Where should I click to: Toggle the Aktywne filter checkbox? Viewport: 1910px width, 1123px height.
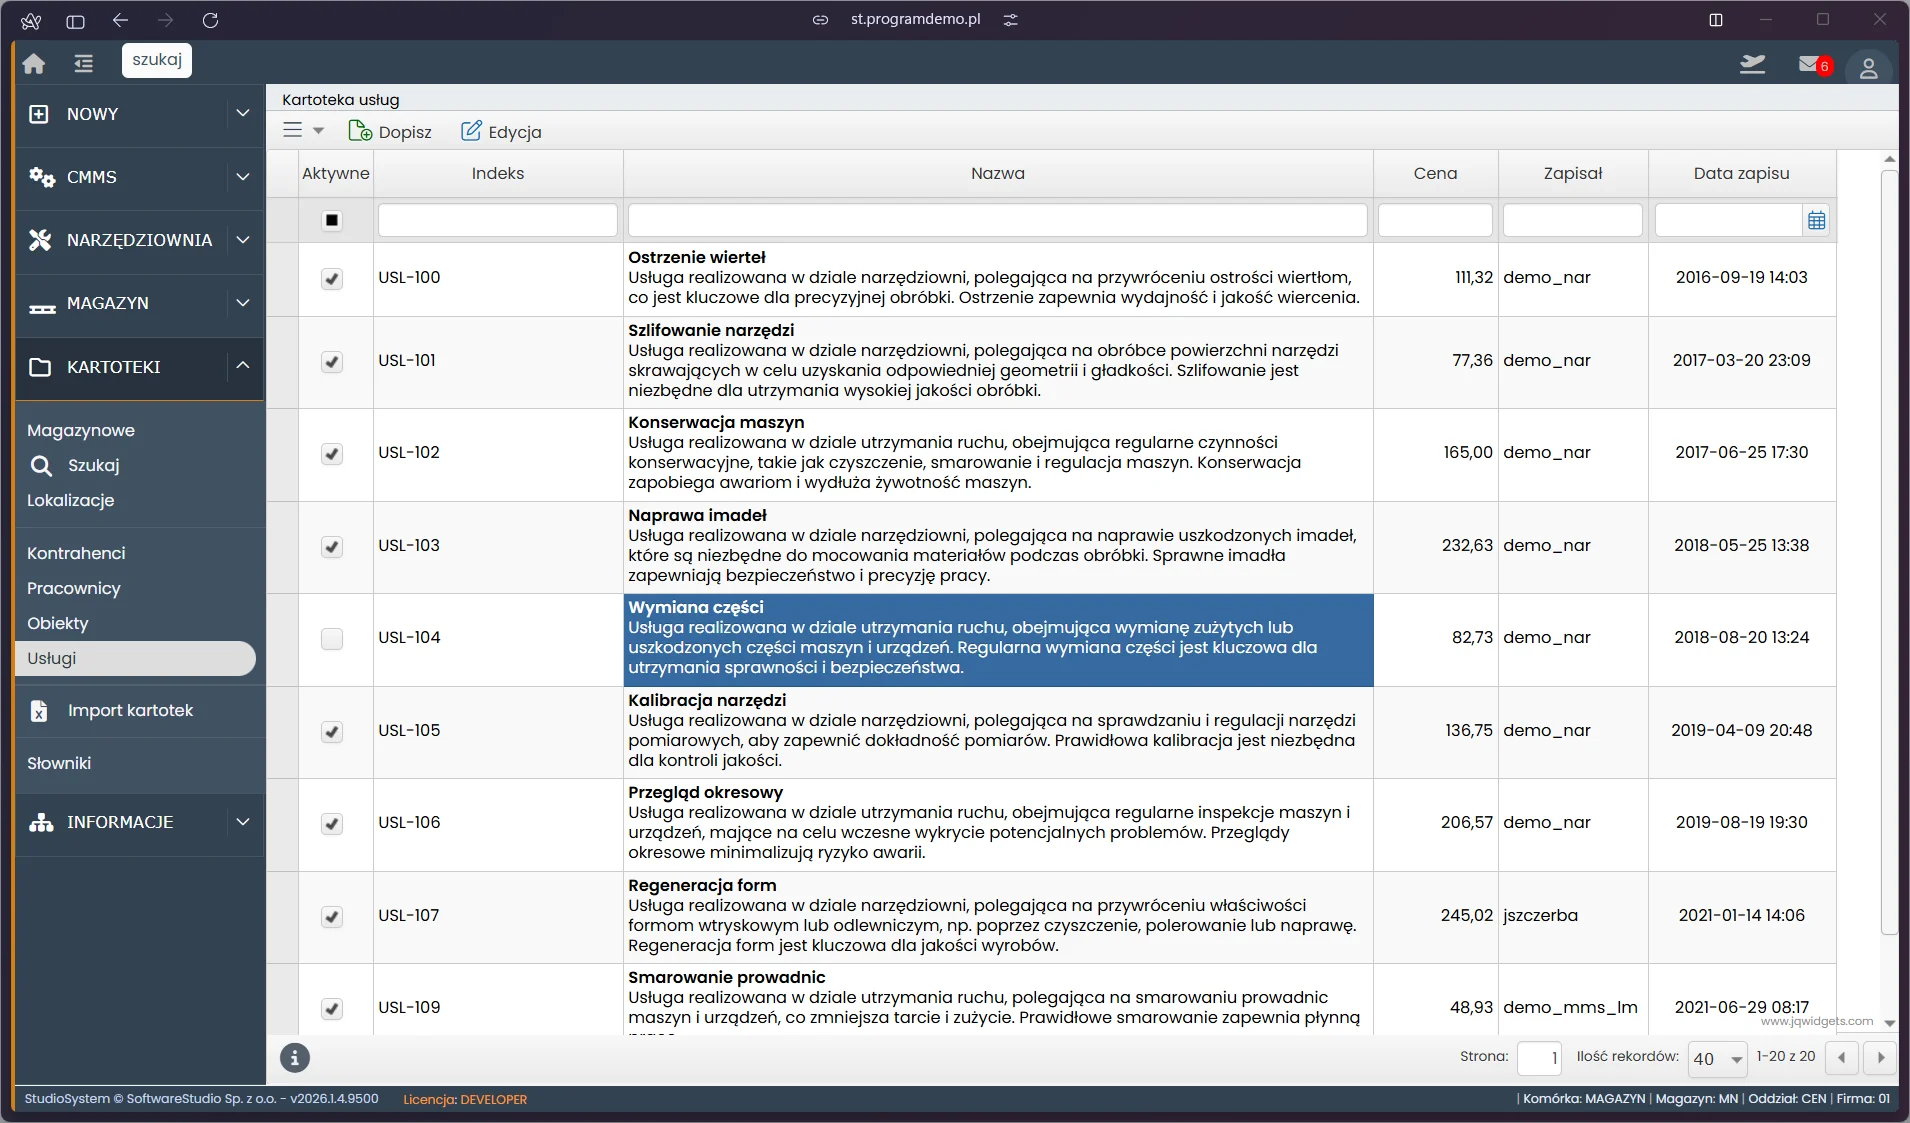pos(332,220)
